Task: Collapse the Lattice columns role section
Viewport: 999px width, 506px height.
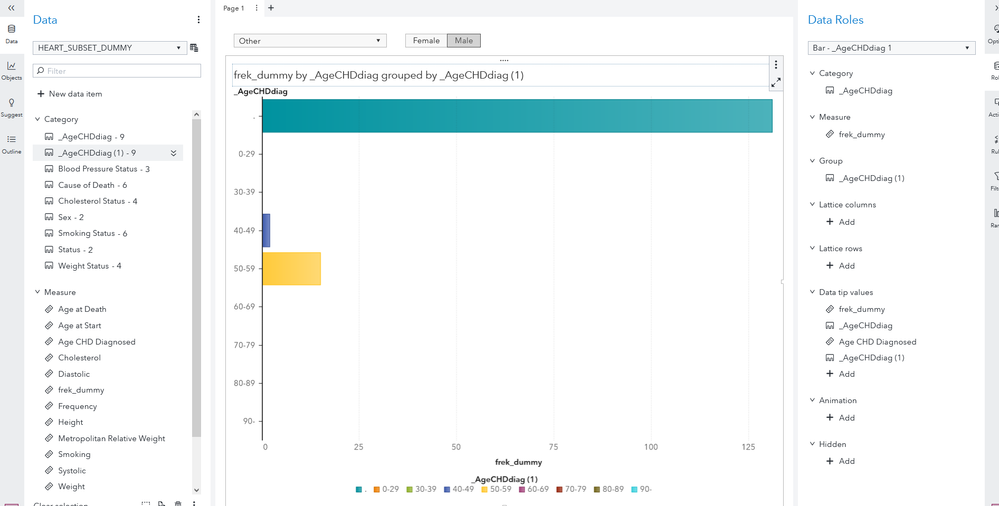Action: point(812,205)
